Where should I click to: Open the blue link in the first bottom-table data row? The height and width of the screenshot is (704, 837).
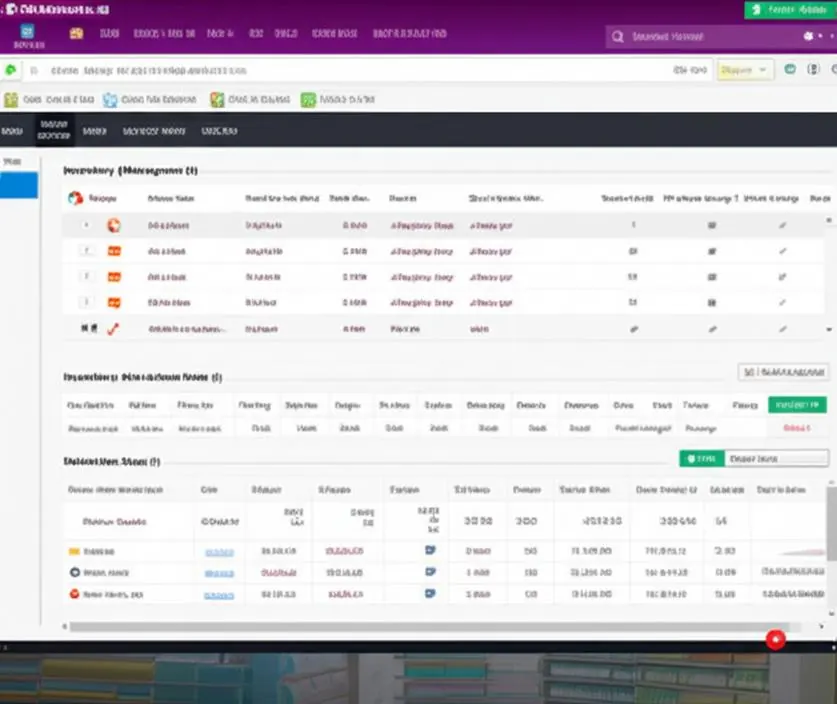[x=219, y=552]
